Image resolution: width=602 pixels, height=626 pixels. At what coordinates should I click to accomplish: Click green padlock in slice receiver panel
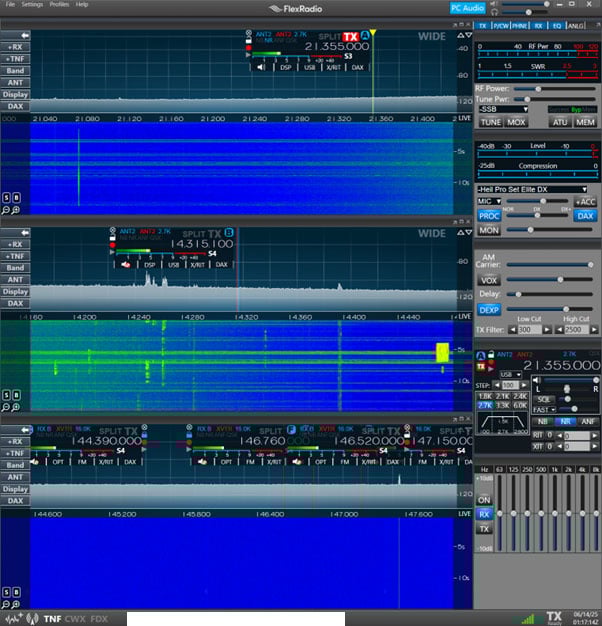491,354
